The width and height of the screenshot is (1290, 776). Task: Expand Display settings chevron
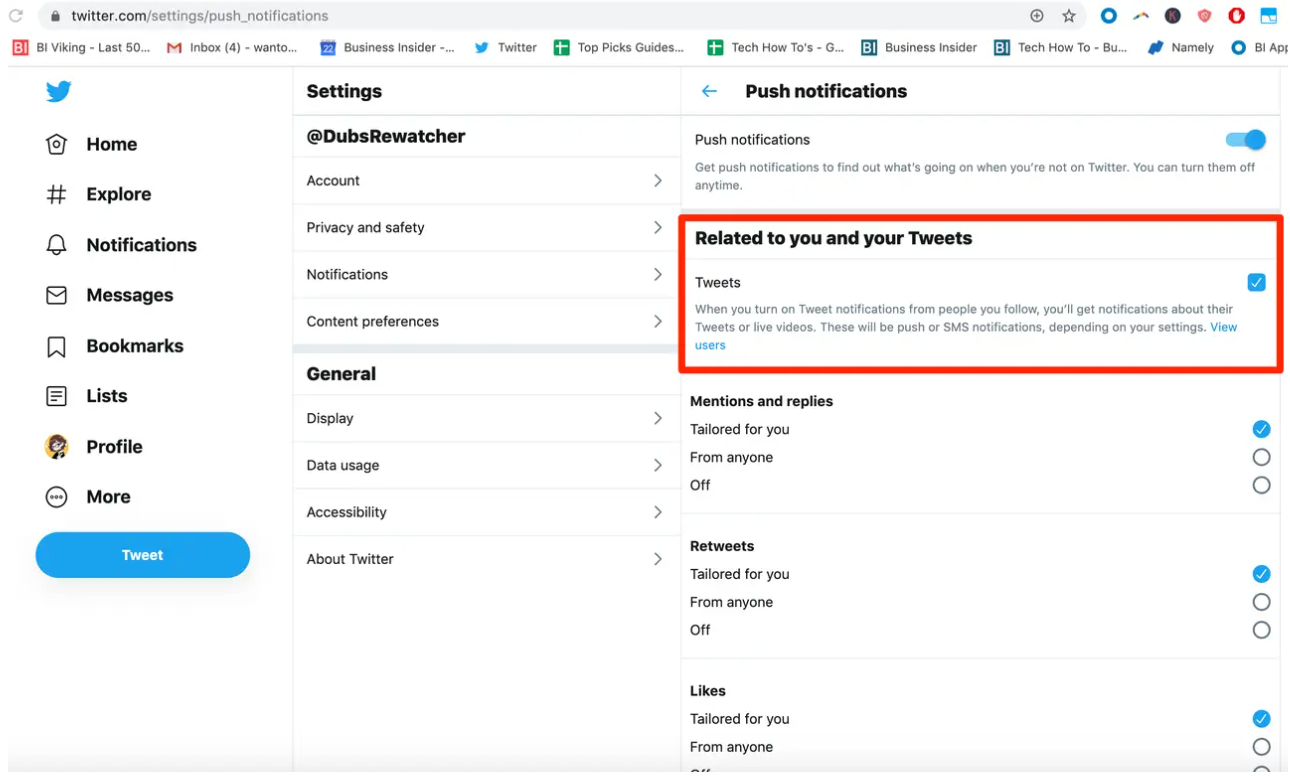(658, 418)
